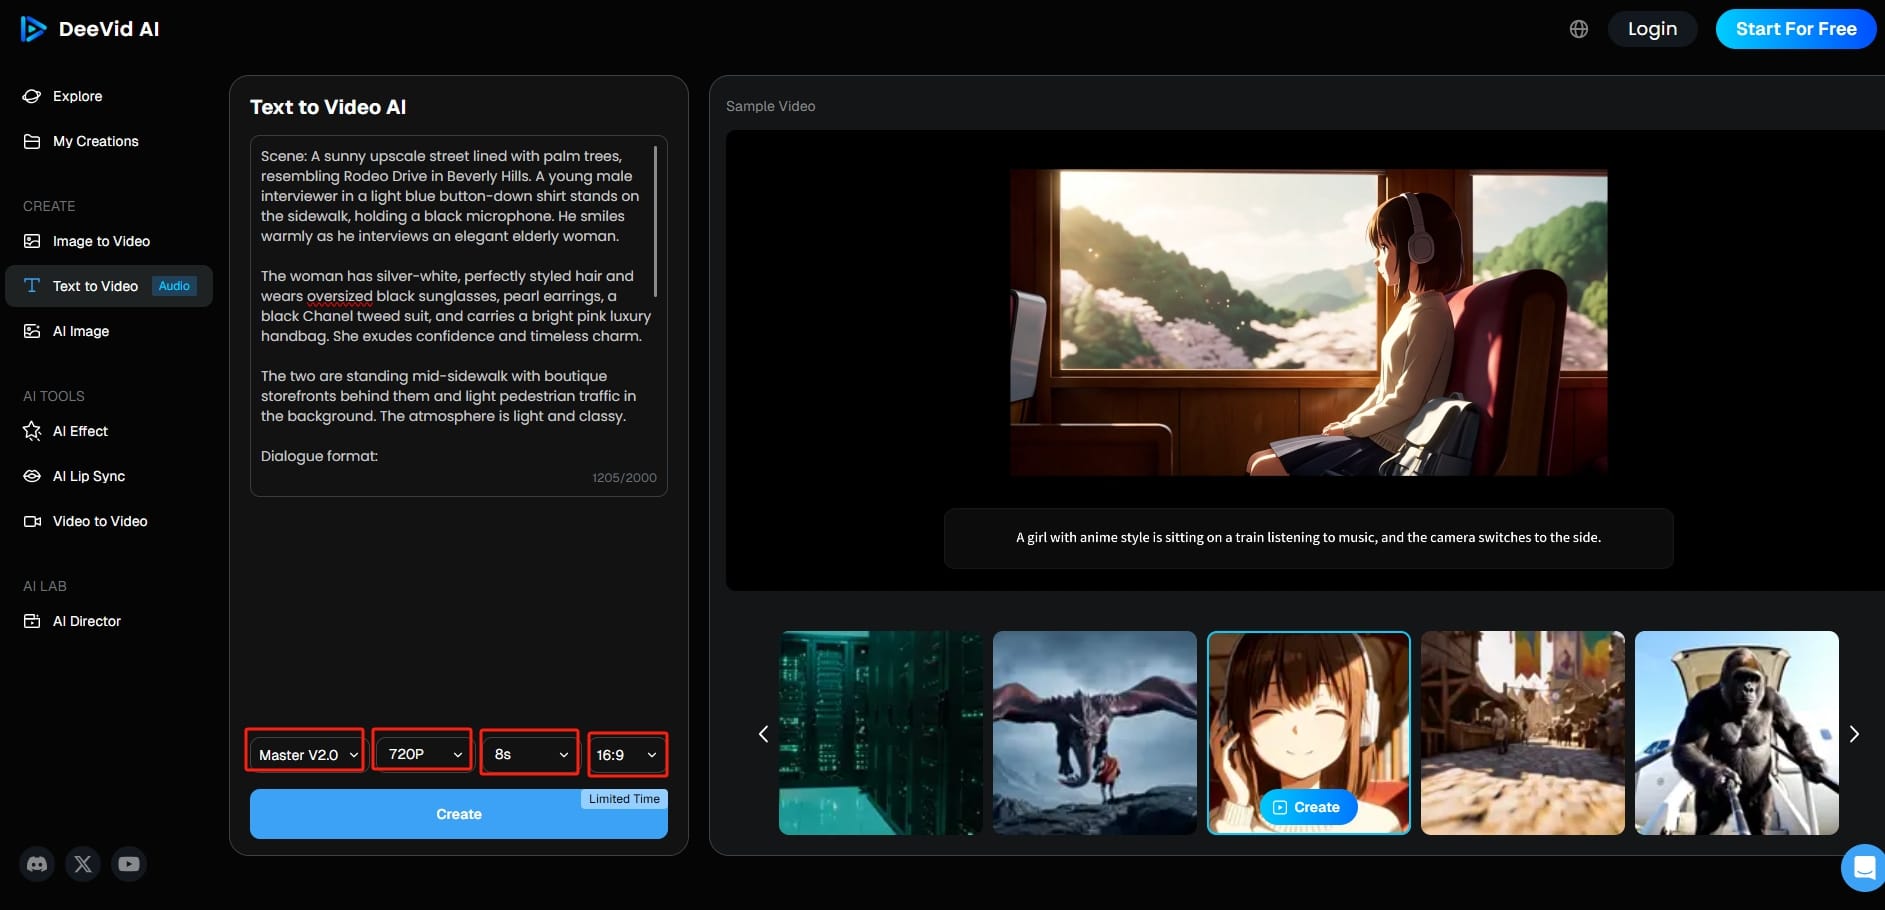Click the Start For Free button

pos(1796,29)
